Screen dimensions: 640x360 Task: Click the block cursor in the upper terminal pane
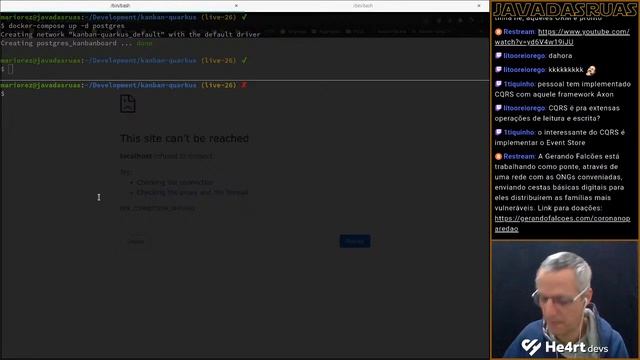pos(11,69)
